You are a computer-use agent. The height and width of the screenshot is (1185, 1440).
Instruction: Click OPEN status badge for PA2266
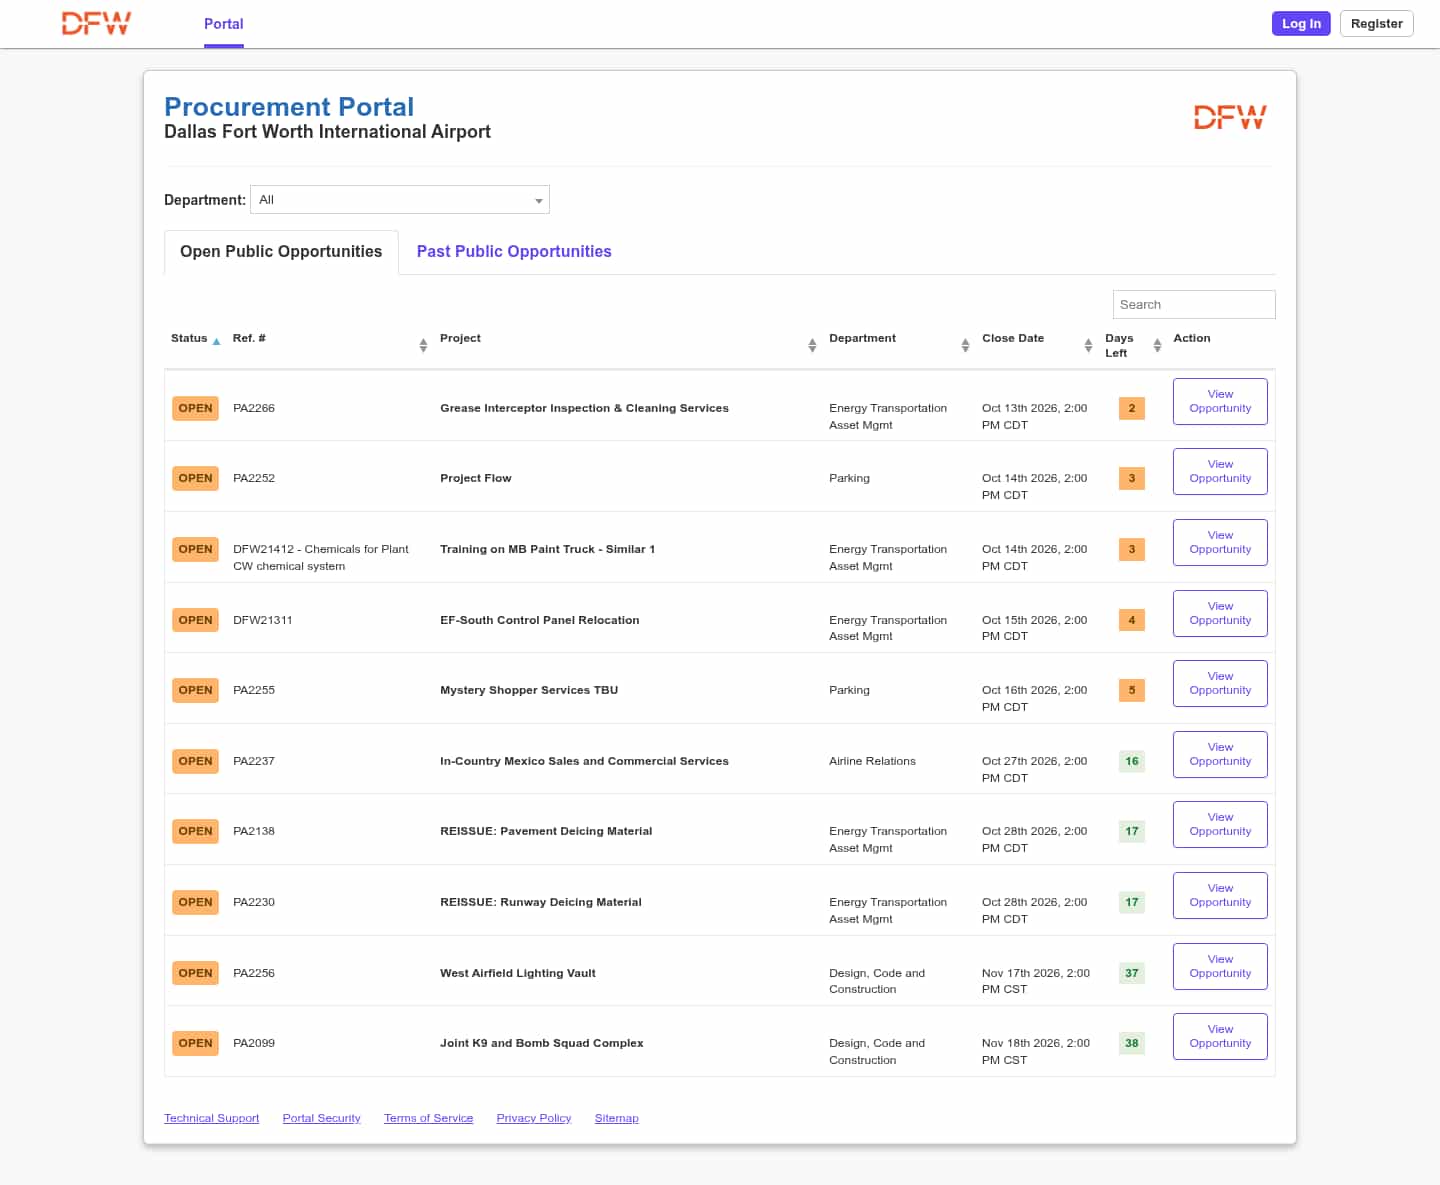(195, 408)
